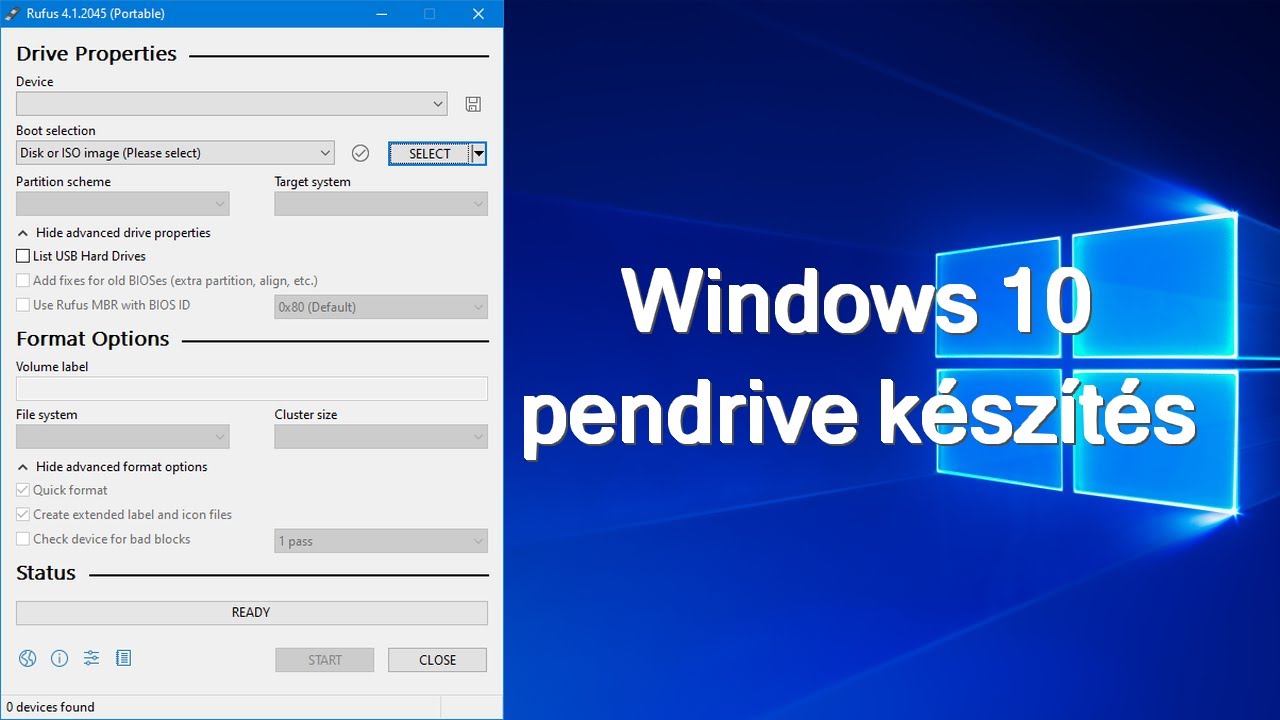Toggle Use Rufus MBR with BIOS ID
Screen dimensions: 1280x720
tap(23, 305)
